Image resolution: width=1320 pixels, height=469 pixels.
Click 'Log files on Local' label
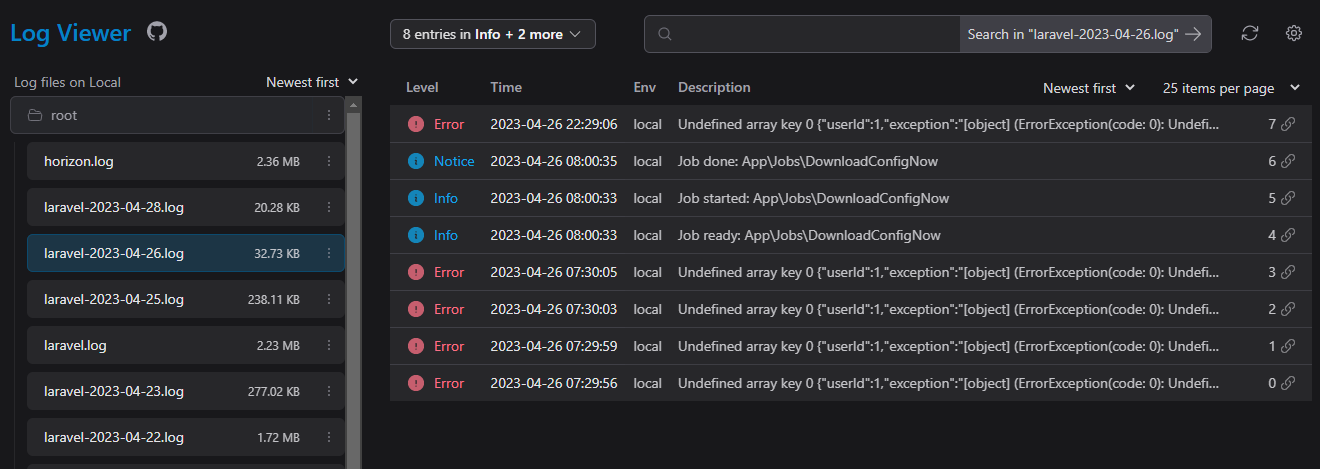coord(67,82)
